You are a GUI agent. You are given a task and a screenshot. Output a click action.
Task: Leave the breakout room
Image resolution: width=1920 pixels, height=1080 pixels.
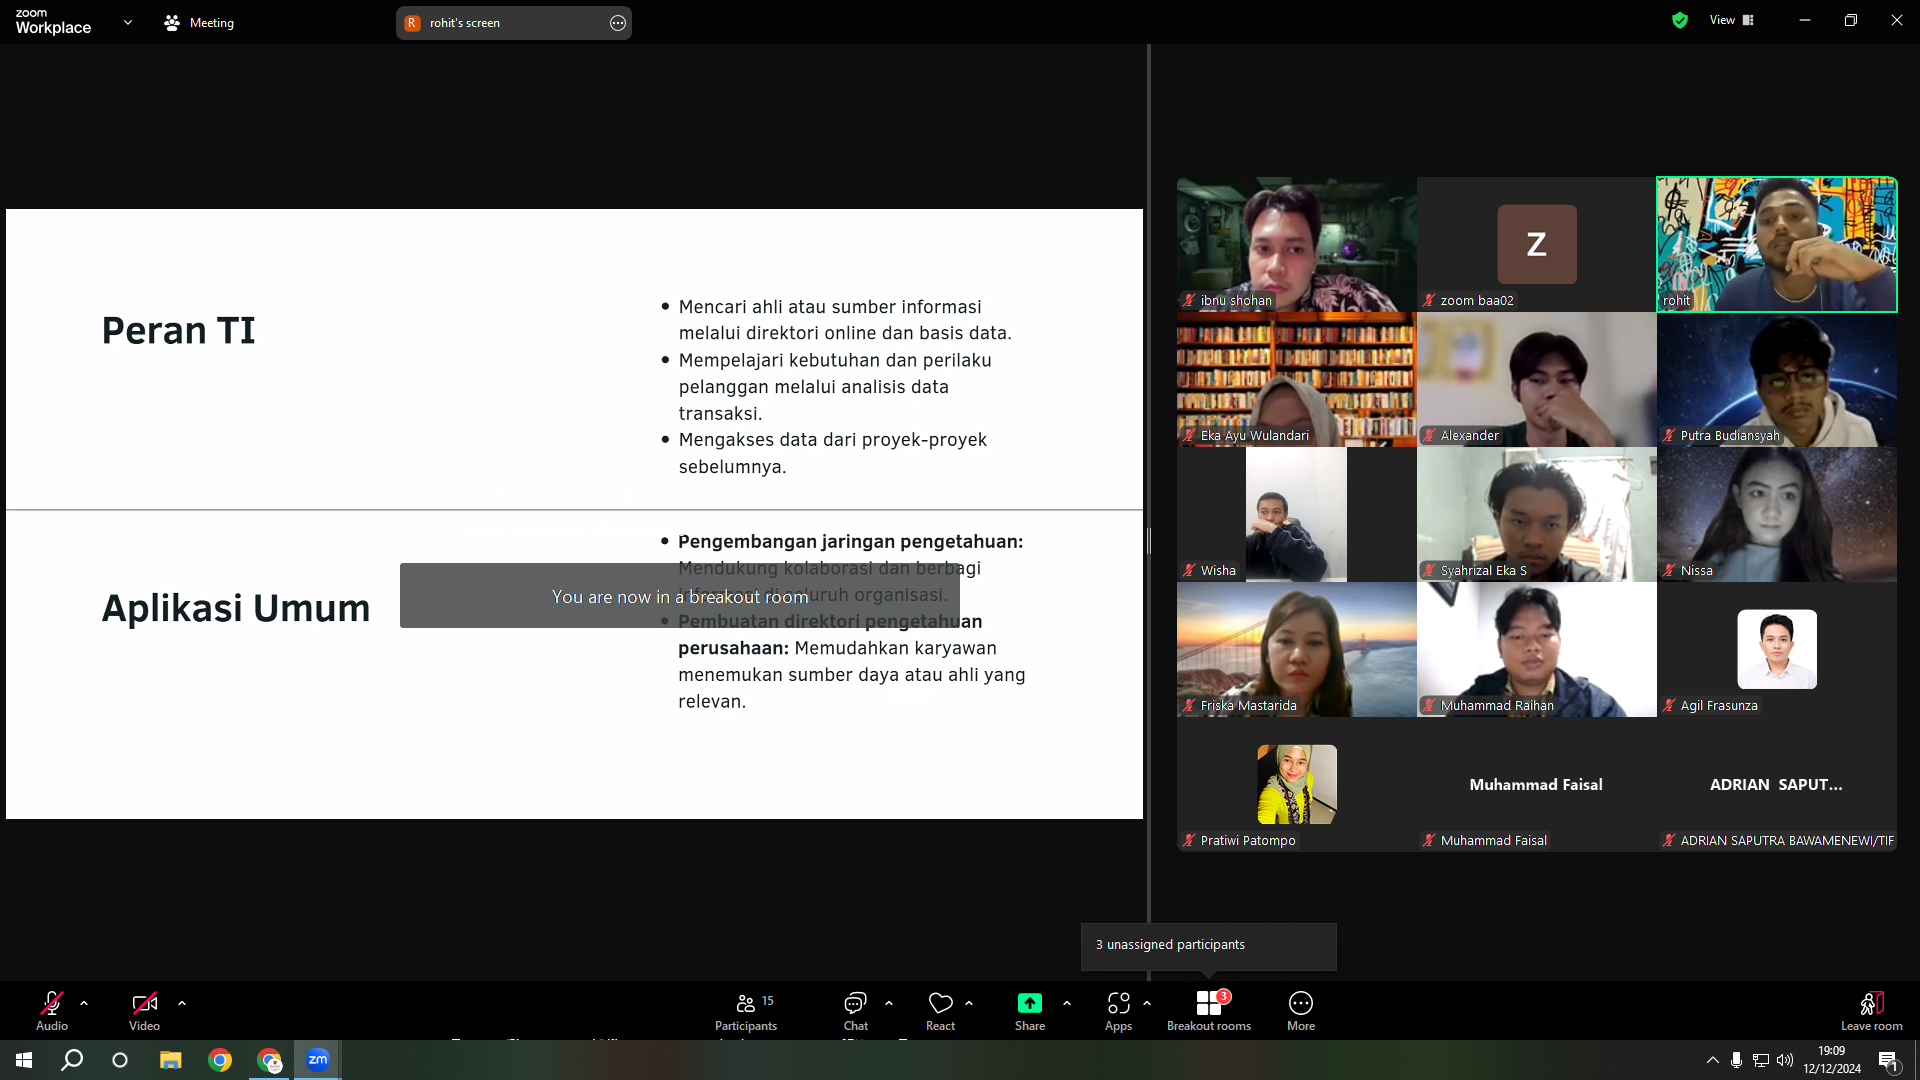(x=1872, y=1010)
